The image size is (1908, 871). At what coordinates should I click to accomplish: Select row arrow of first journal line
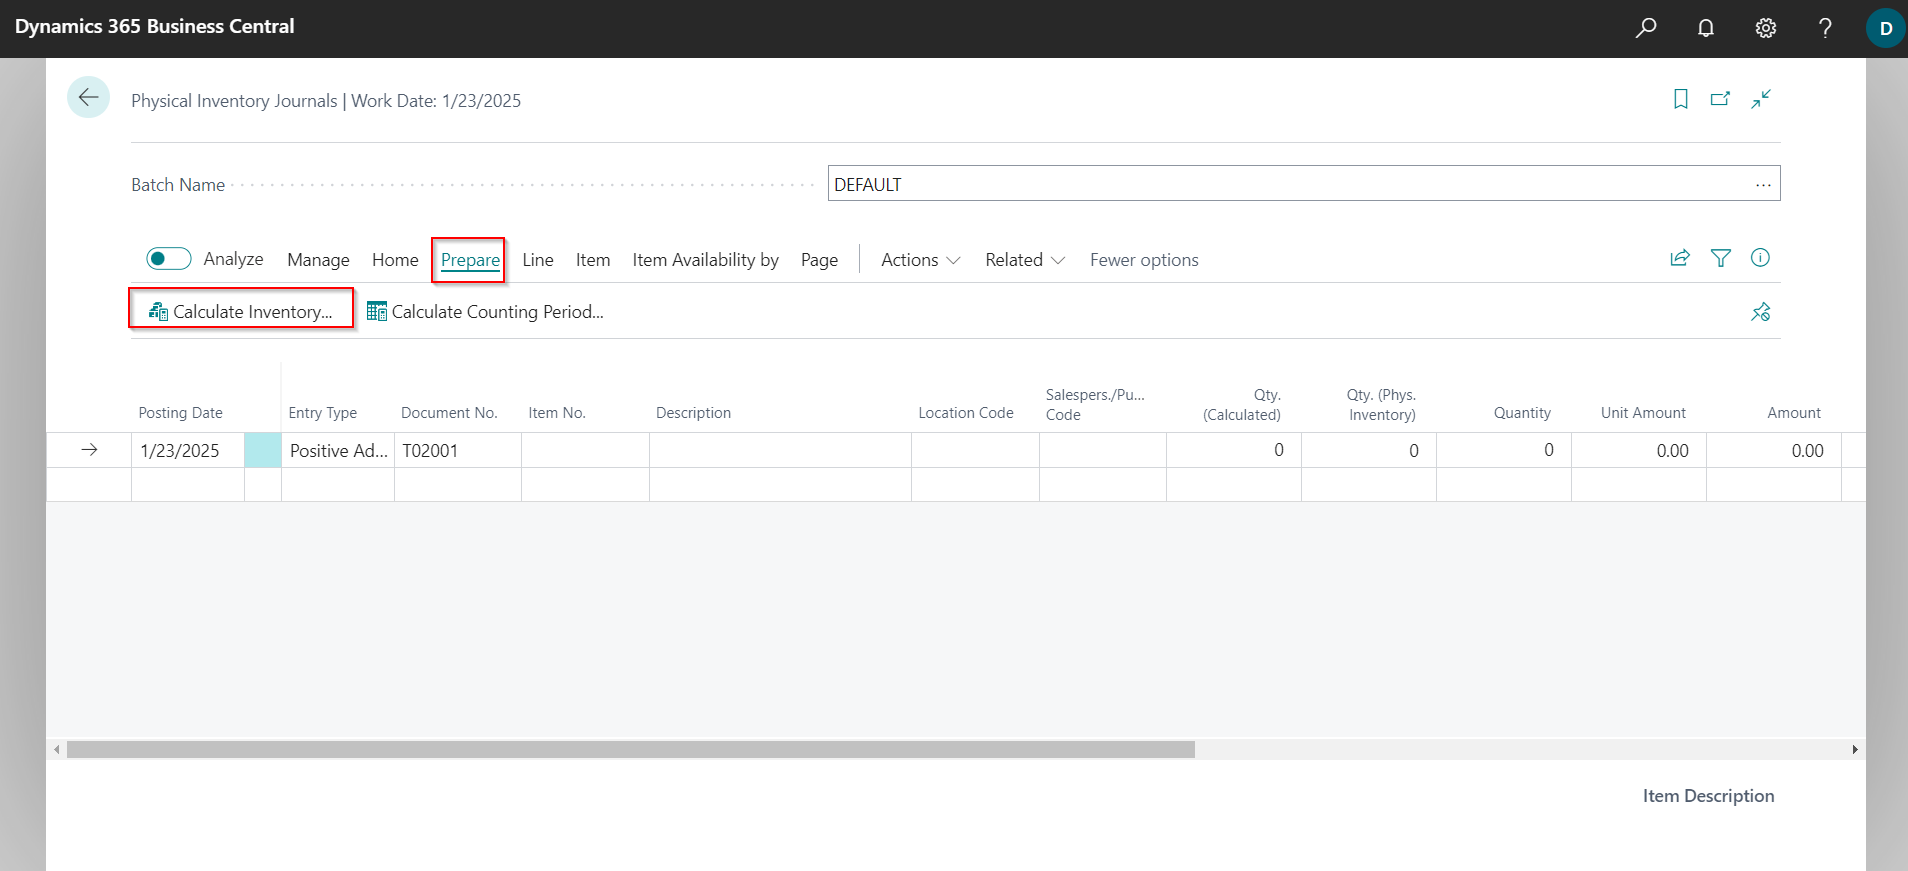89,450
